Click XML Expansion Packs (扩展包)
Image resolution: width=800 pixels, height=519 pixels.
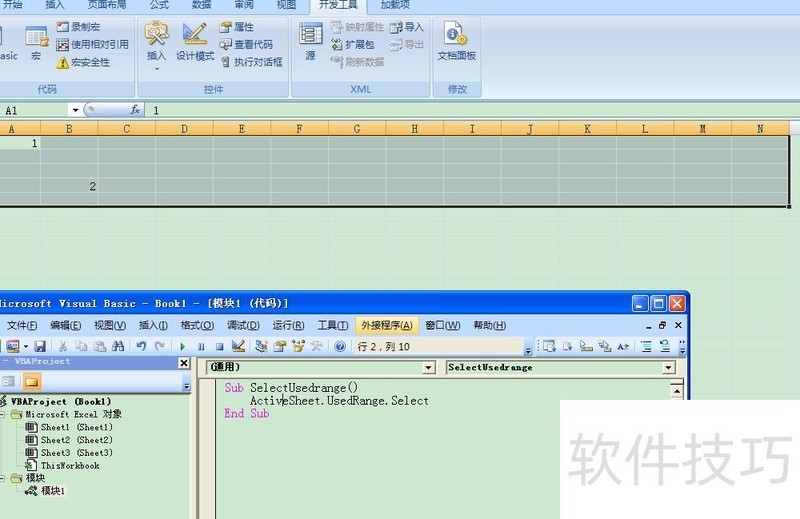(353, 44)
